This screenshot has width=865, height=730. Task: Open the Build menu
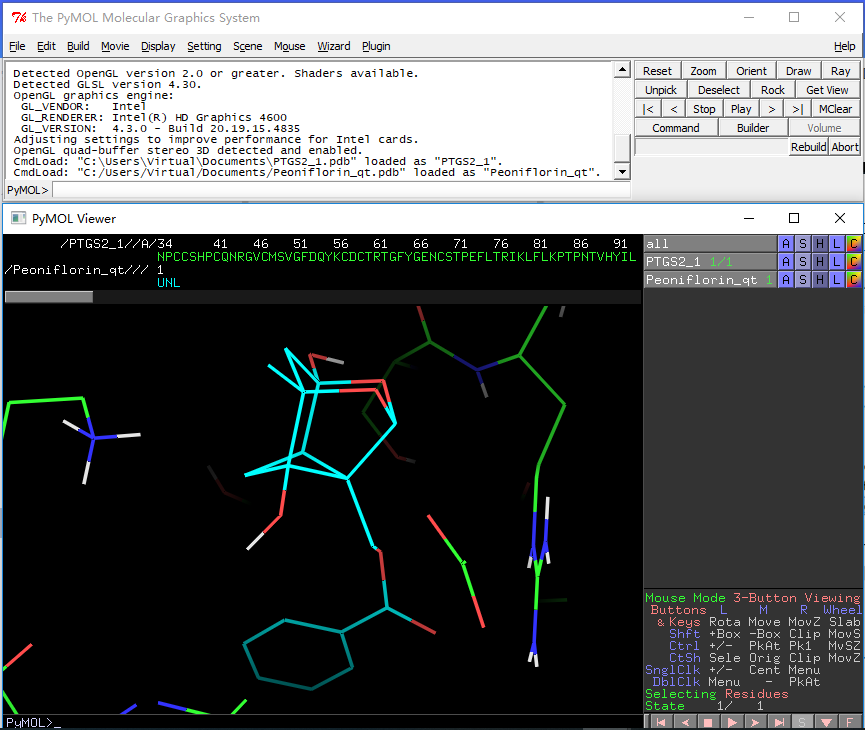78,46
